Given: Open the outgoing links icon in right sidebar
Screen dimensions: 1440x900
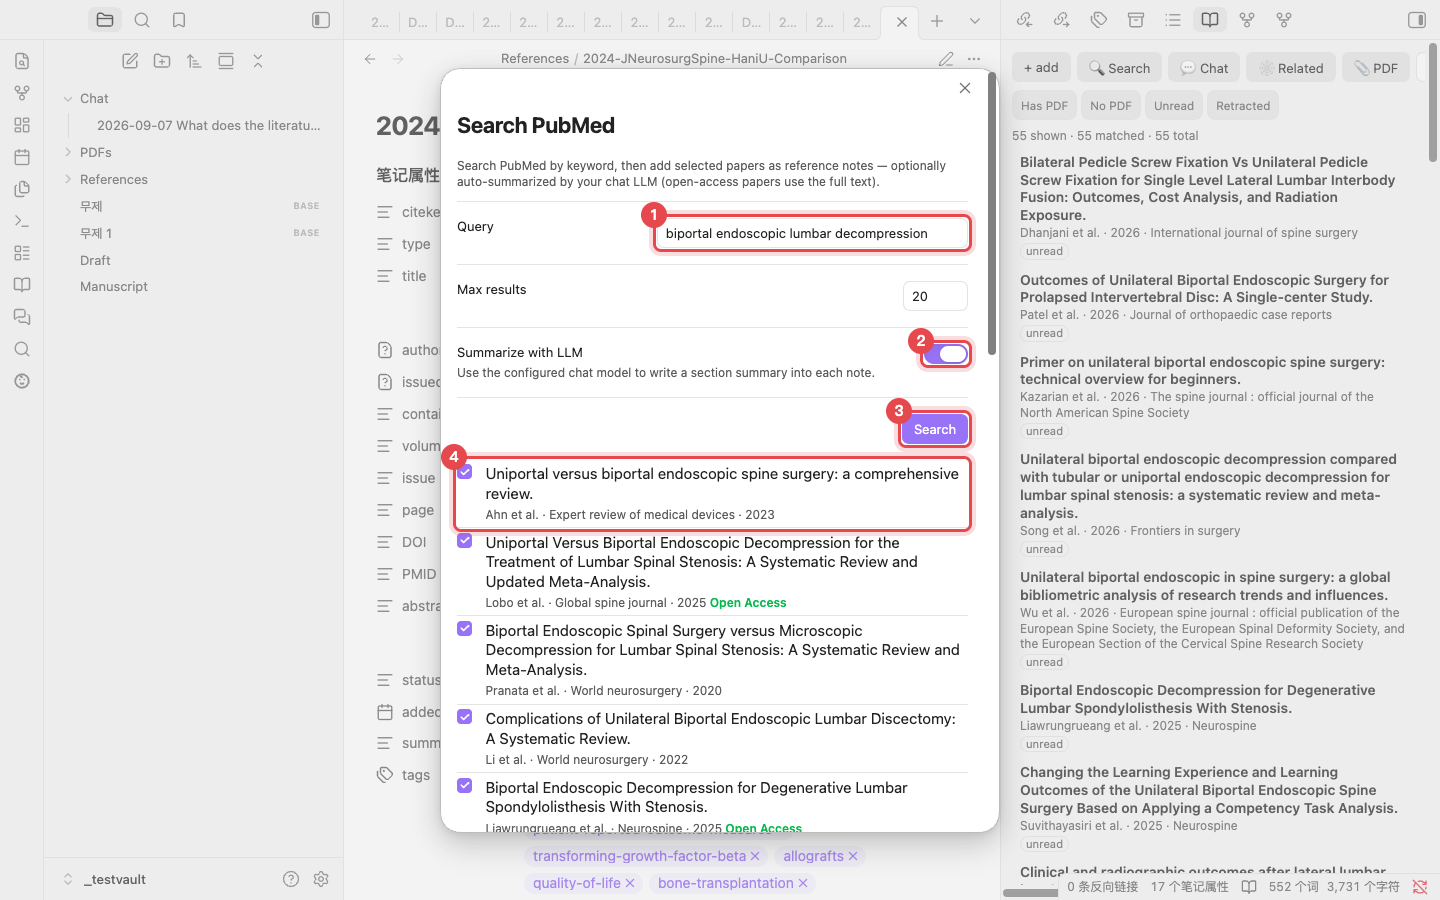Looking at the screenshot, I should 1061,20.
